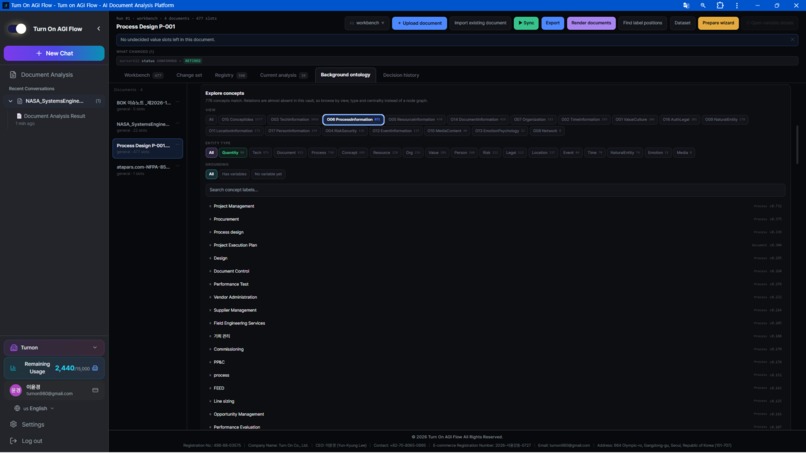Viewport: 806px width, 453px height.
Task: Open the Document Analysis Result entry
Action: click(54, 116)
